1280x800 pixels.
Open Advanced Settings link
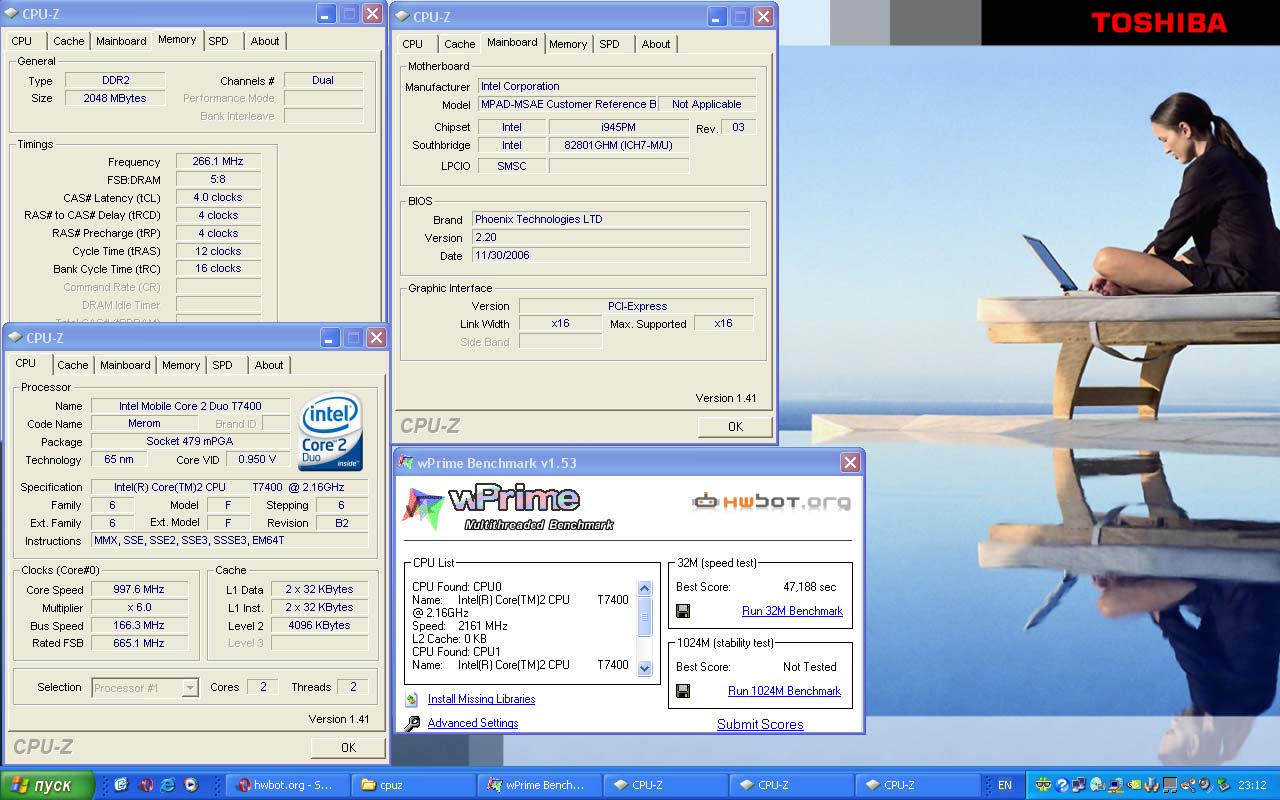[473, 723]
